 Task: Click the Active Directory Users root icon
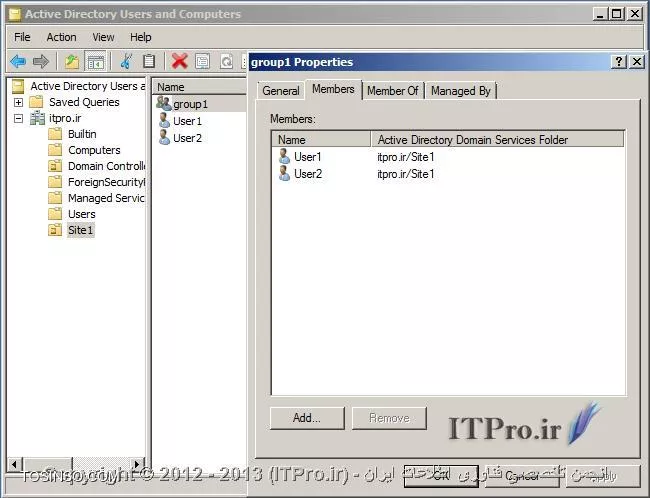[18, 86]
